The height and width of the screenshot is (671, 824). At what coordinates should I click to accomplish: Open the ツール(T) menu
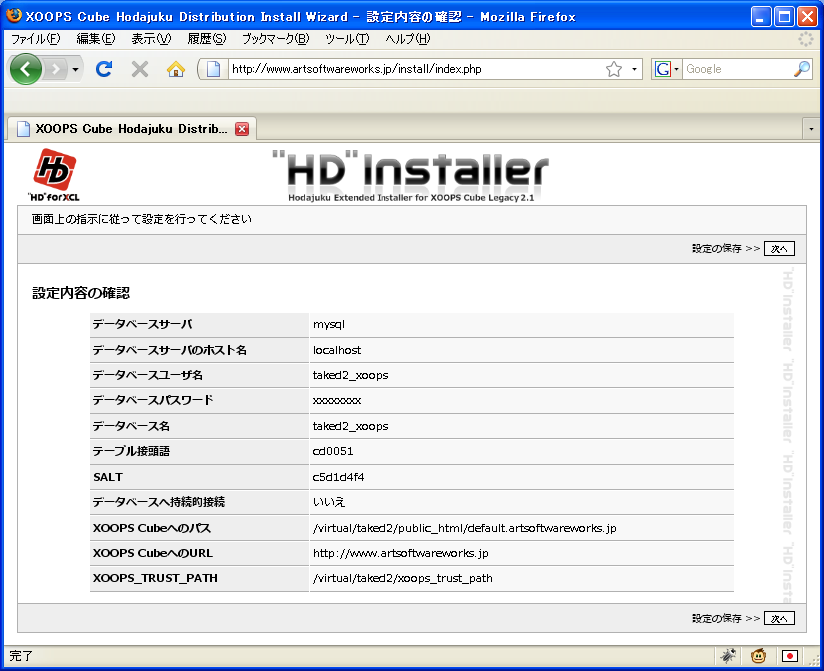(347, 38)
